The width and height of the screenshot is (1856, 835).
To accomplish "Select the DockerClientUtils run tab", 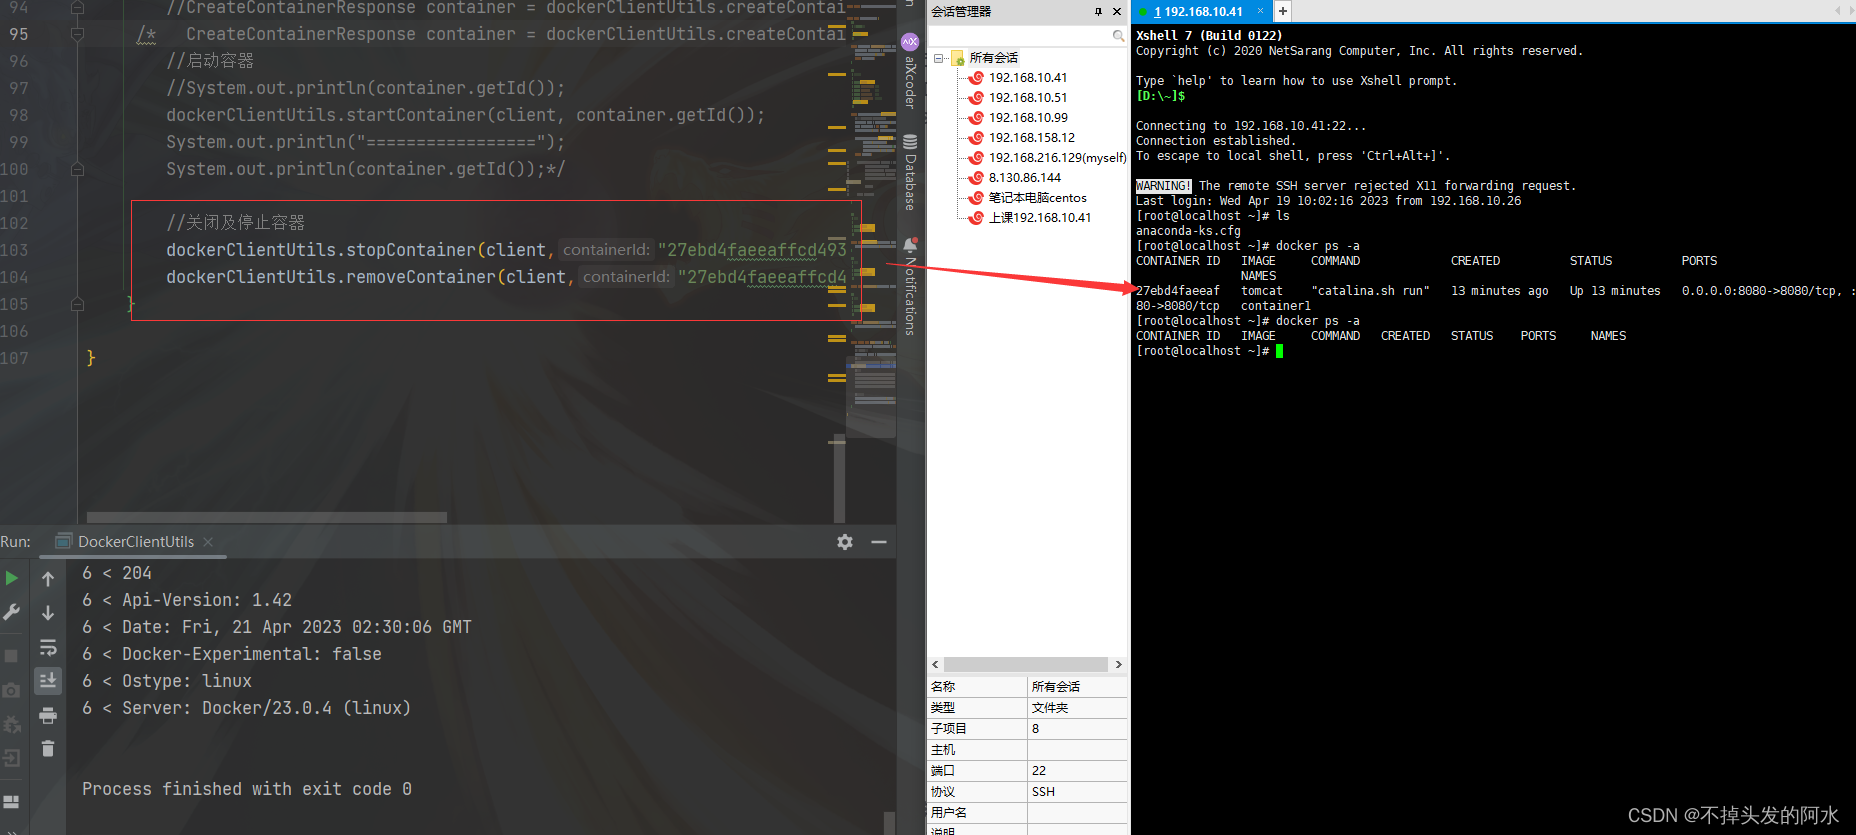I will [x=136, y=542].
